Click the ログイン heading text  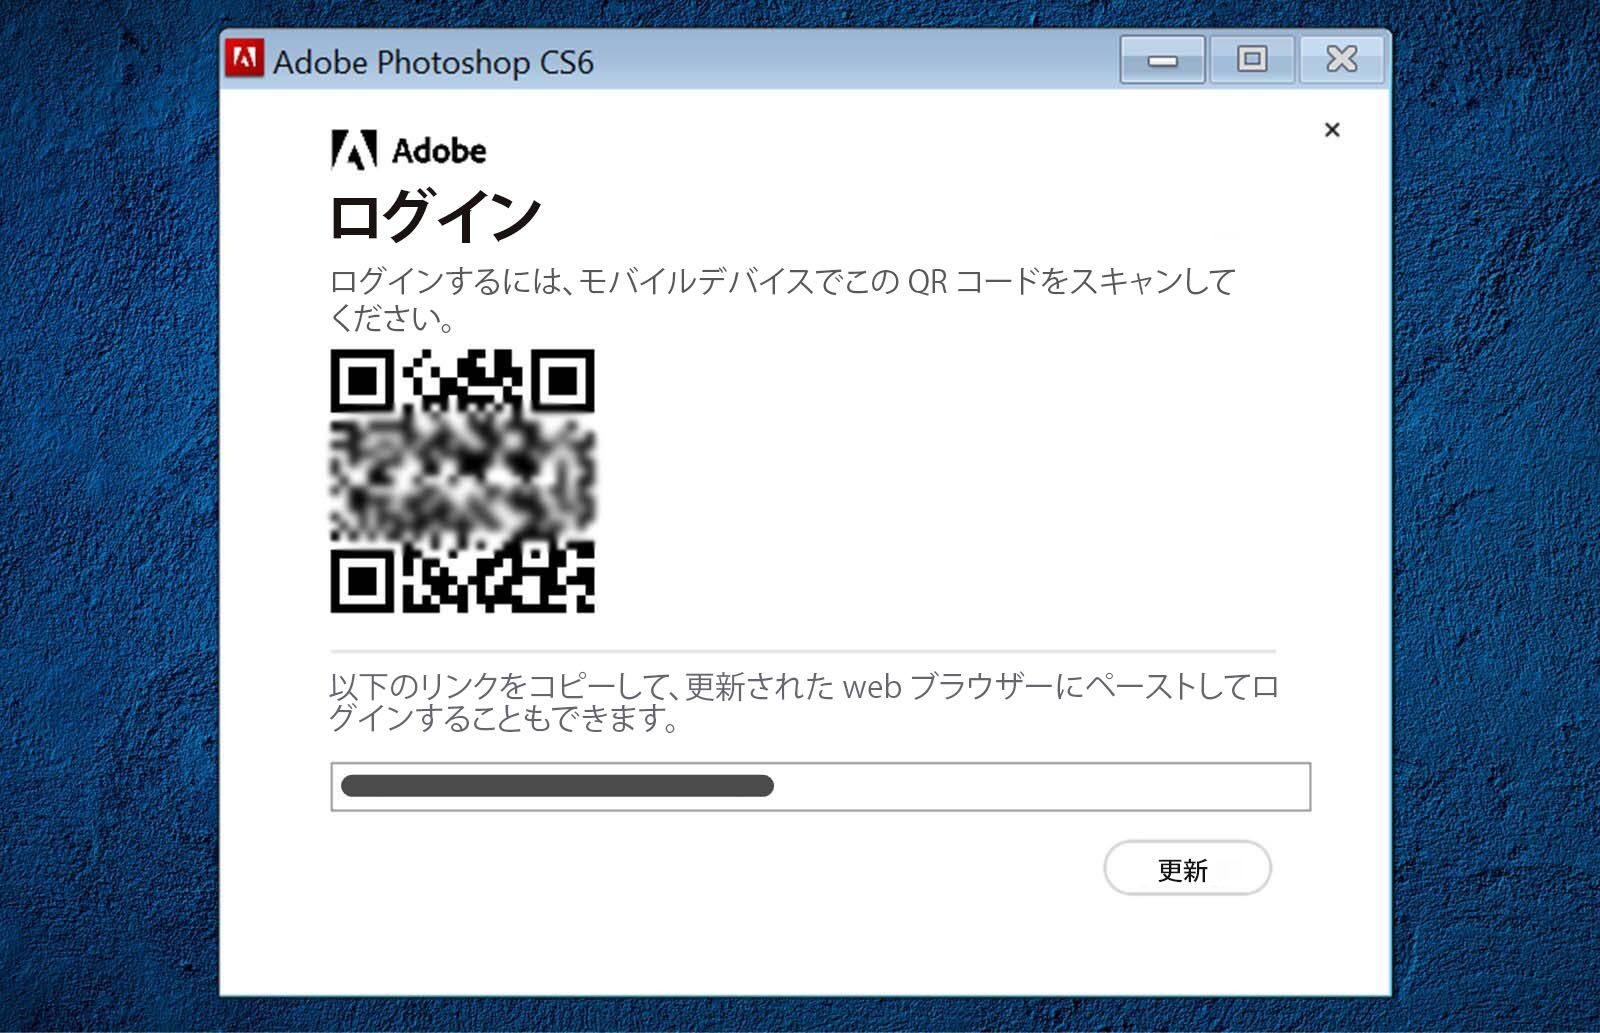pyautogui.click(x=435, y=216)
